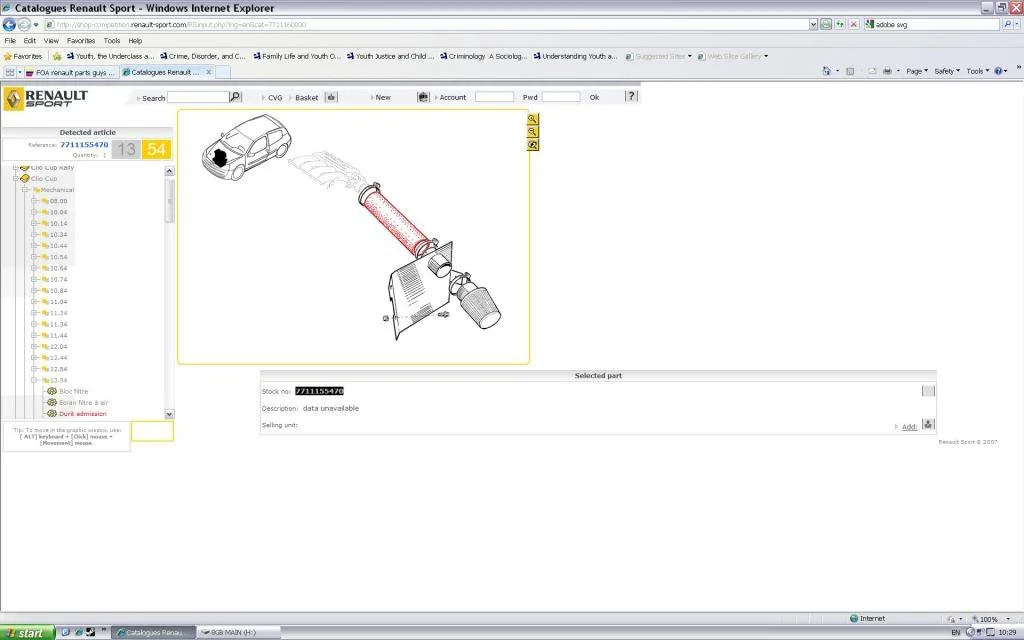The width and height of the screenshot is (1024, 640).
Task: Click the add-to-basket icon beside Add
Action: [x=928, y=424]
